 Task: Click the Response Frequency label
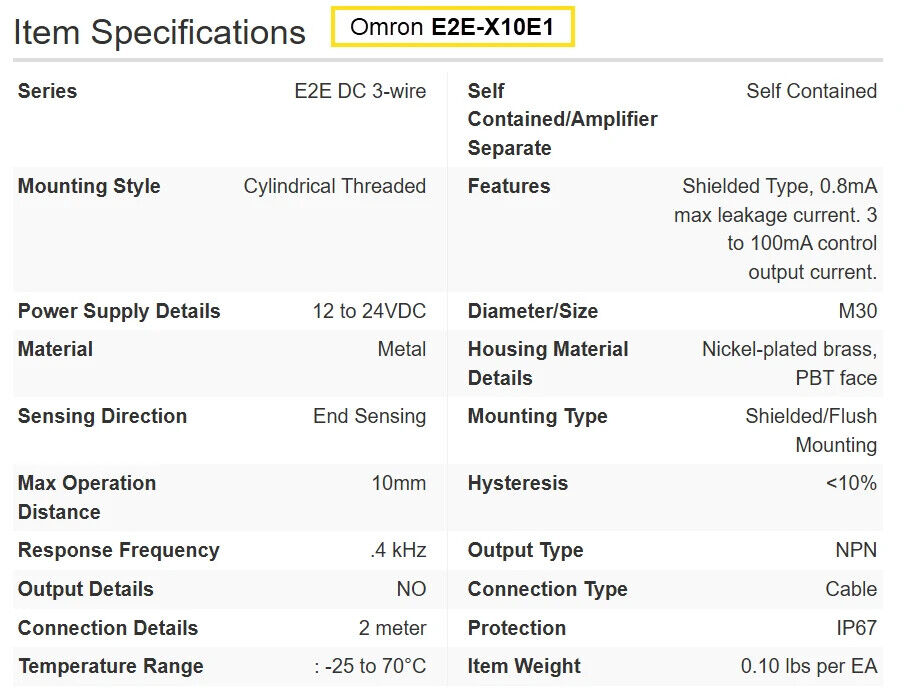(119, 550)
